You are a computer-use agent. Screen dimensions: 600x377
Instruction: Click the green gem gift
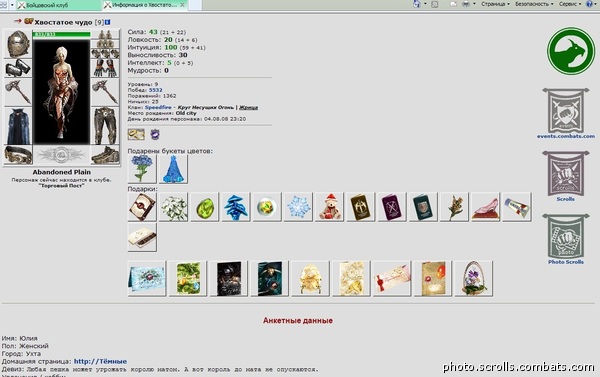[x=204, y=207]
